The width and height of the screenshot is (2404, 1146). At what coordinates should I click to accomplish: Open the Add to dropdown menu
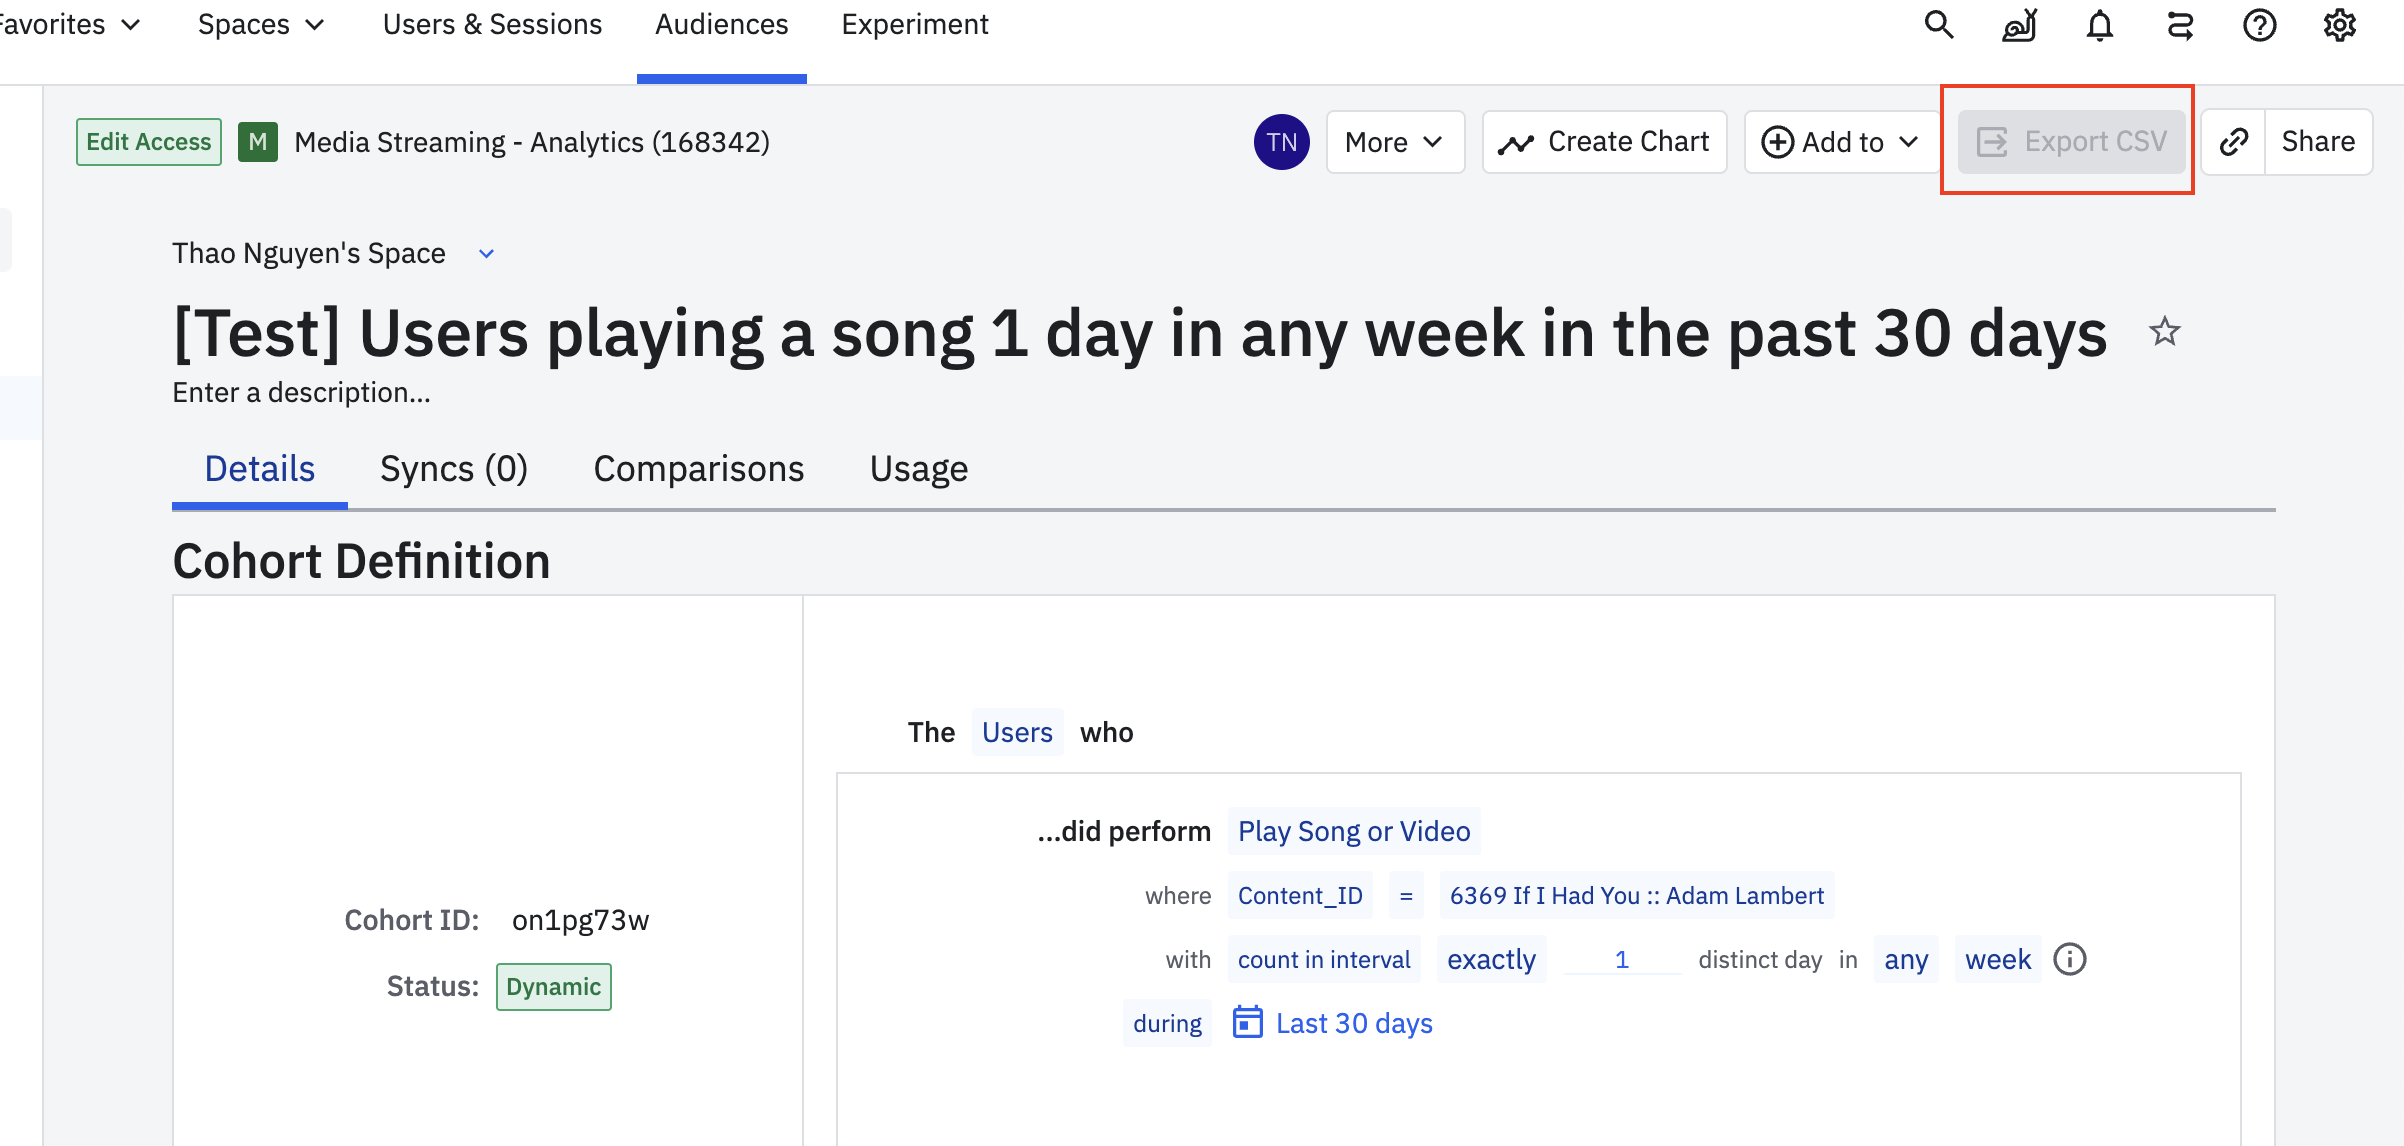point(1839,142)
